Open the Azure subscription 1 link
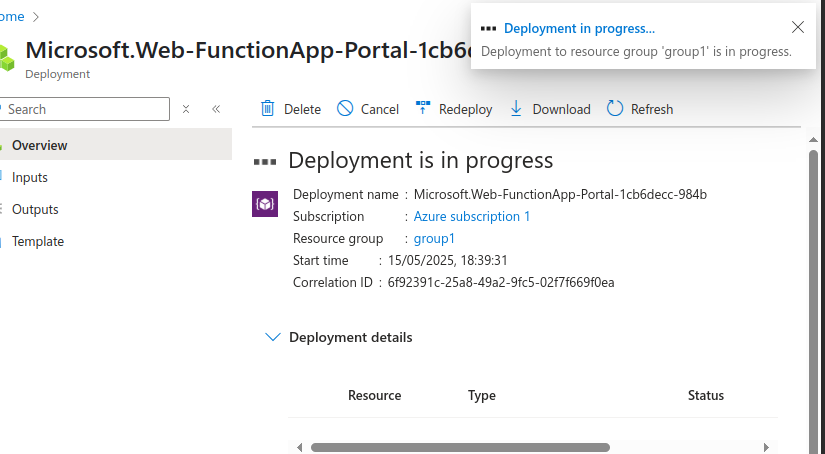Screen dimensions: 825x454 (472, 216)
